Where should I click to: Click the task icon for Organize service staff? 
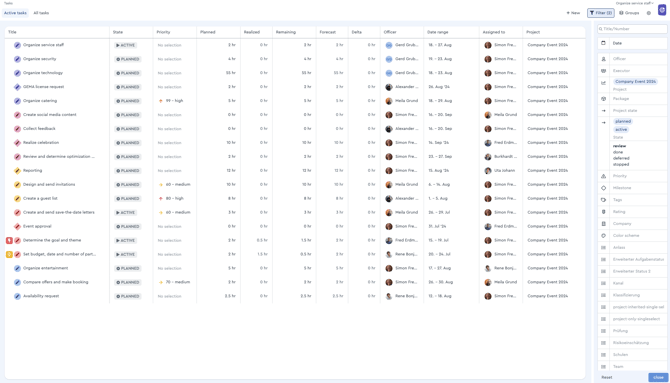[17, 45]
